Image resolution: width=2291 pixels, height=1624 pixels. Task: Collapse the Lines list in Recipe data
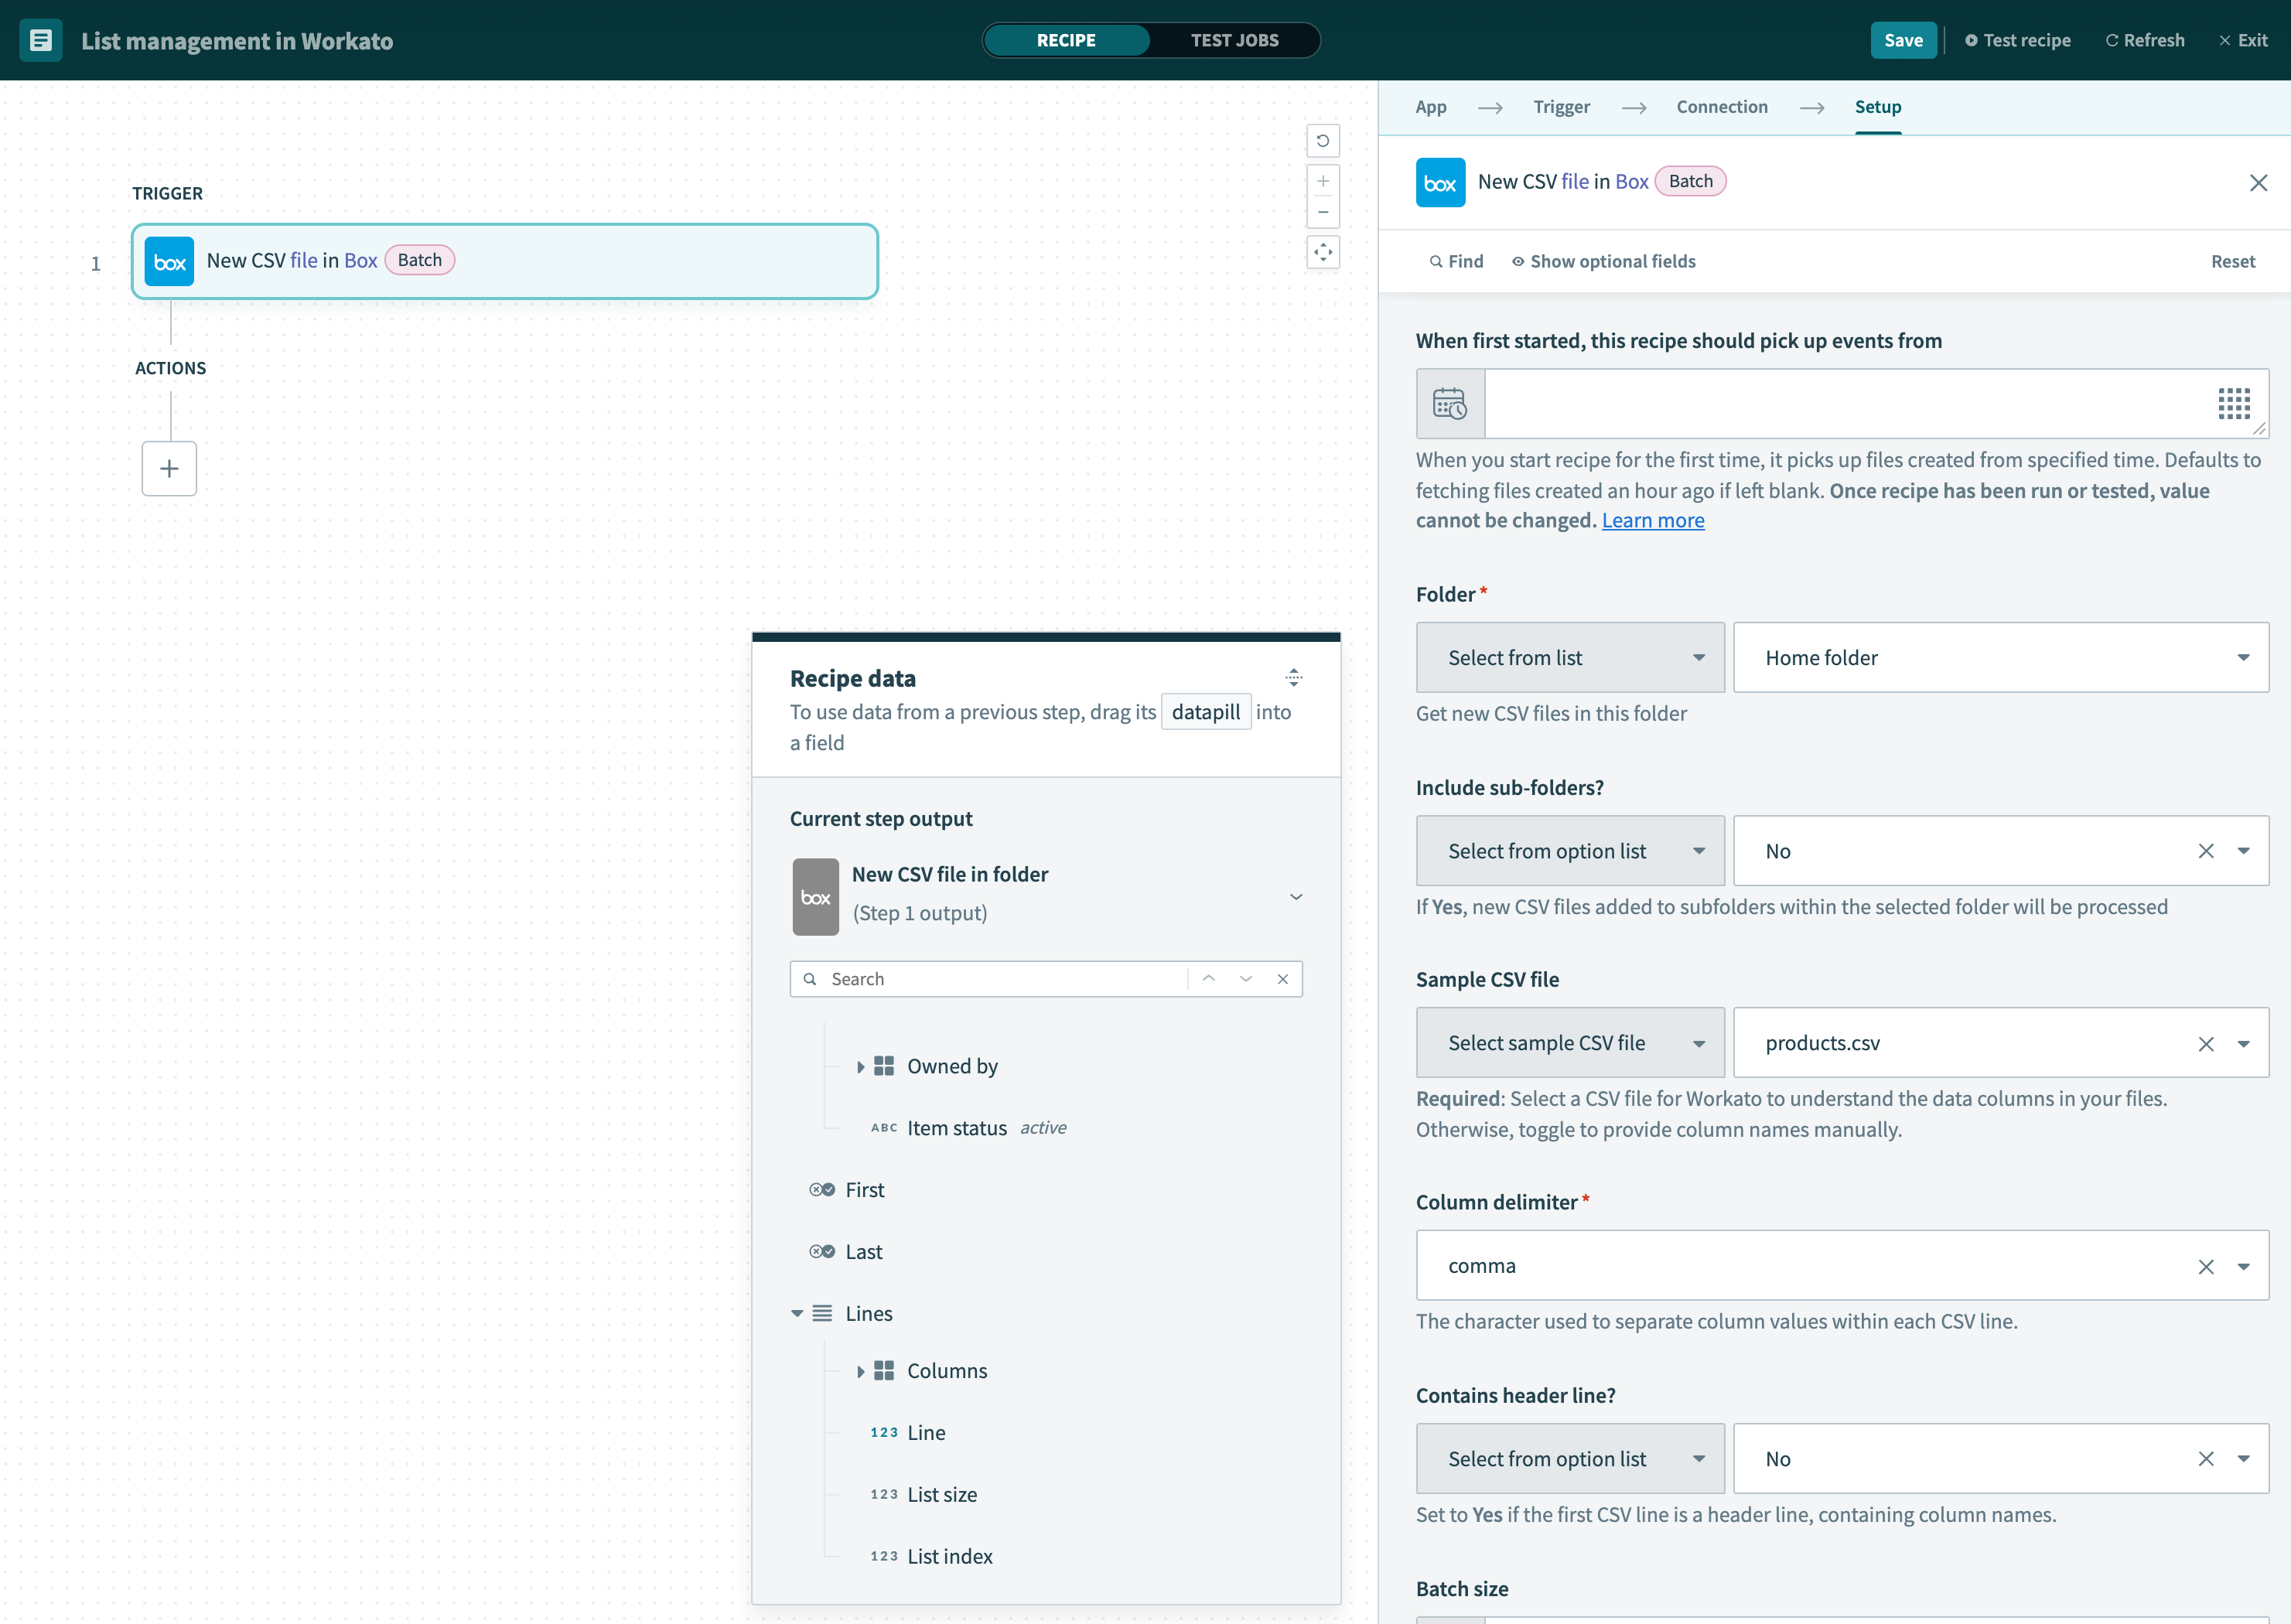[x=797, y=1313]
